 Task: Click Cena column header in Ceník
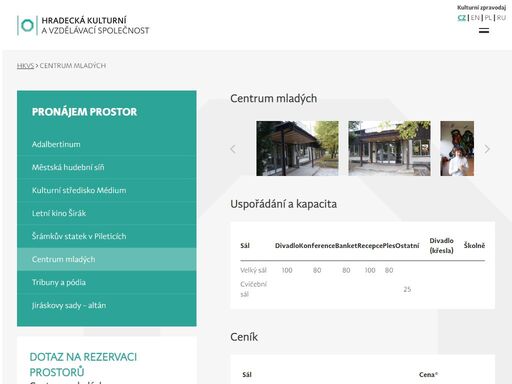428,374
